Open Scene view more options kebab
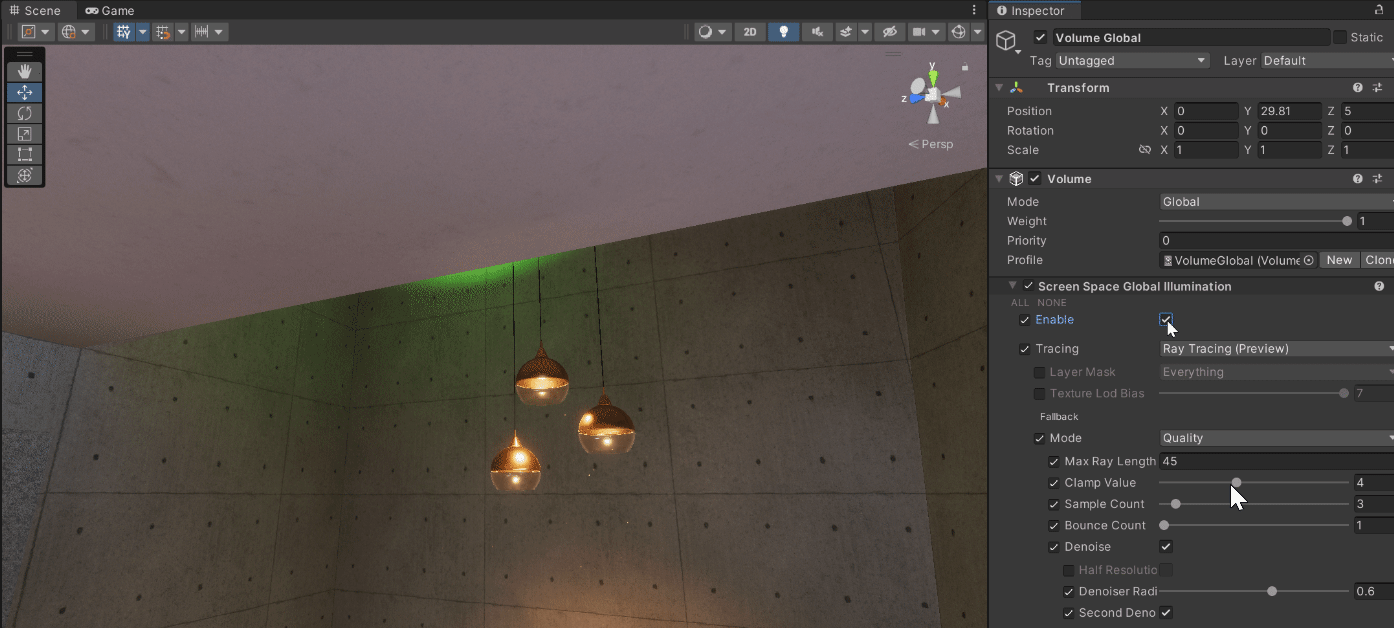 click(x=975, y=10)
